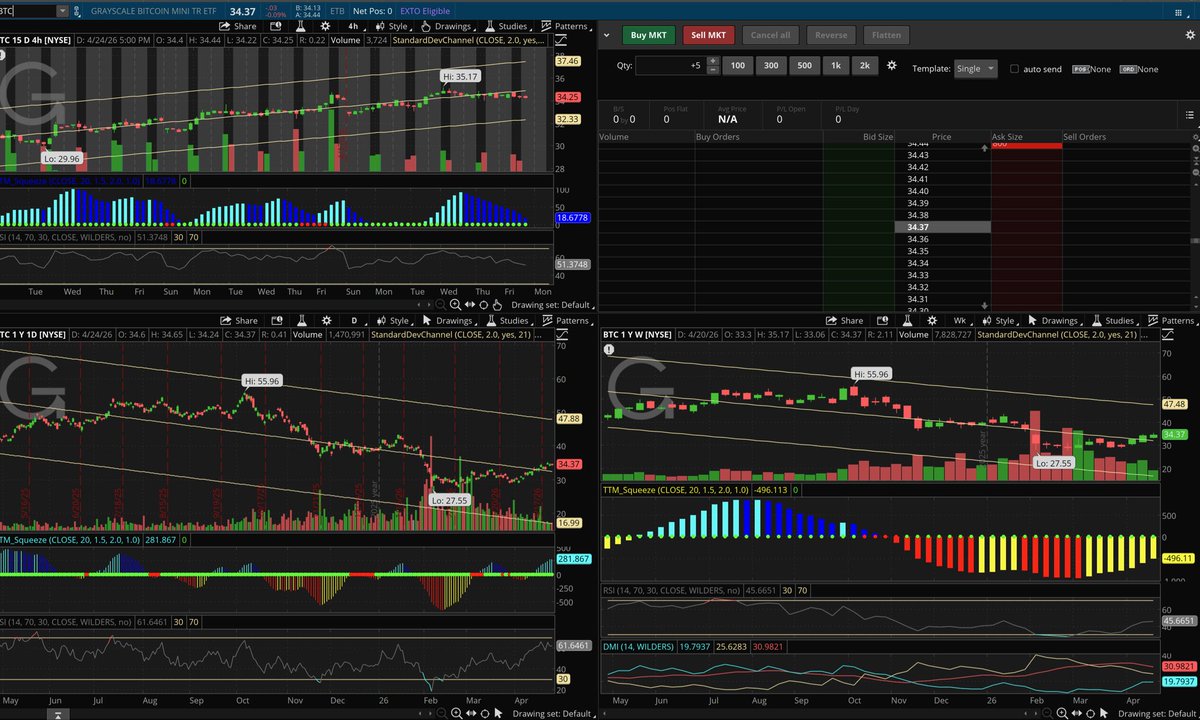
Task: Enable the auto send checkbox
Action: coord(1015,69)
